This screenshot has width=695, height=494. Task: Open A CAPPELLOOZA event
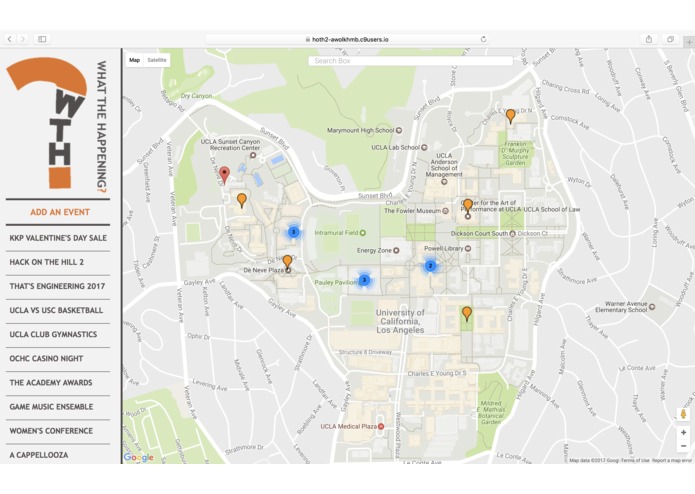(x=58, y=455)
